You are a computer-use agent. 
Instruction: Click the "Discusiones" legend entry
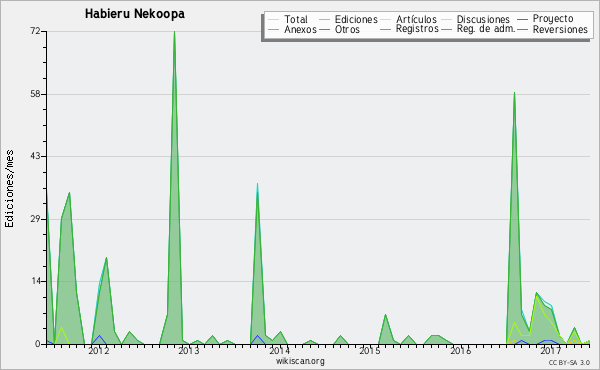[x=483, y=19]
